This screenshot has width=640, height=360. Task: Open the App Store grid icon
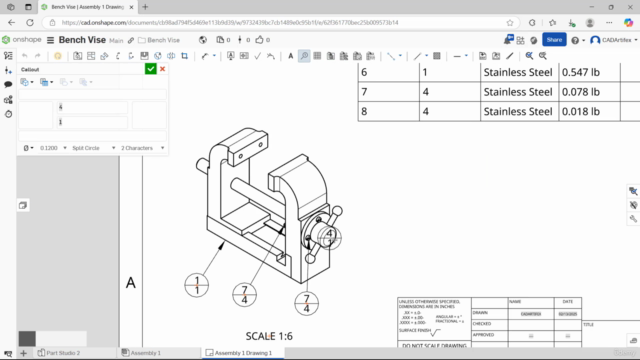click(x=520, y=40)
